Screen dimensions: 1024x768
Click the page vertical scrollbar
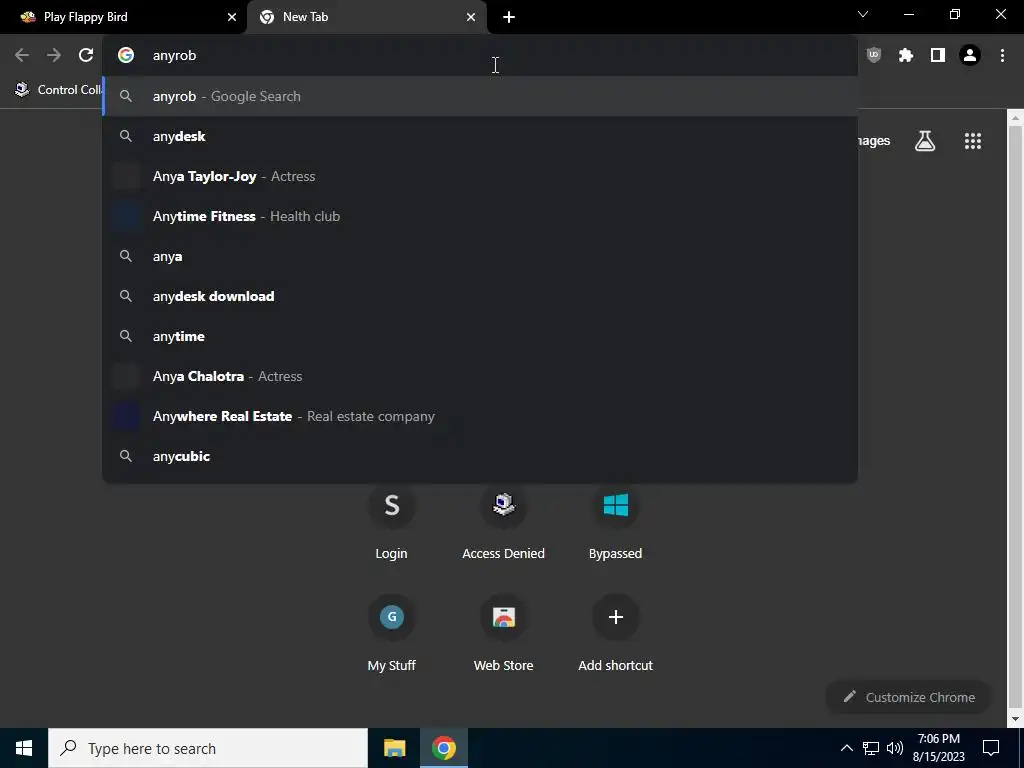(x=1016, y=418)
